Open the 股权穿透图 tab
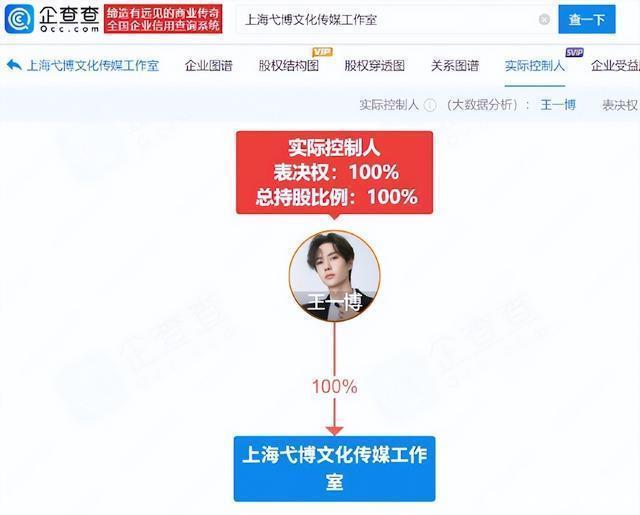The height and width of the screenshot is (515, 640). tap(375, 66)
